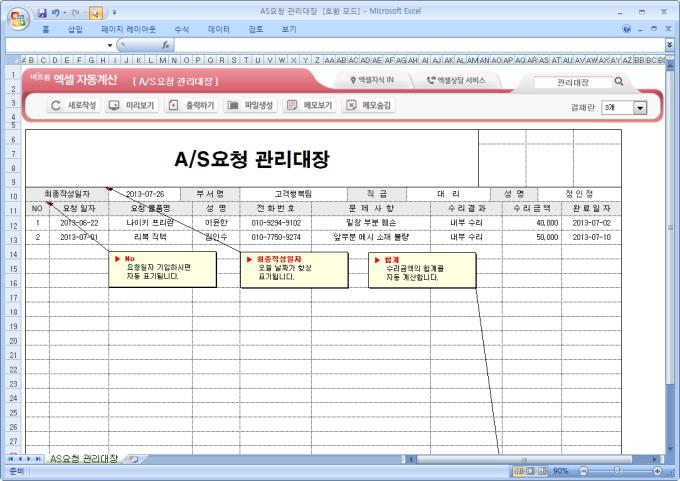Click the zoom in plus icon
The image size is (680, 481).
(x=657, y=470)
